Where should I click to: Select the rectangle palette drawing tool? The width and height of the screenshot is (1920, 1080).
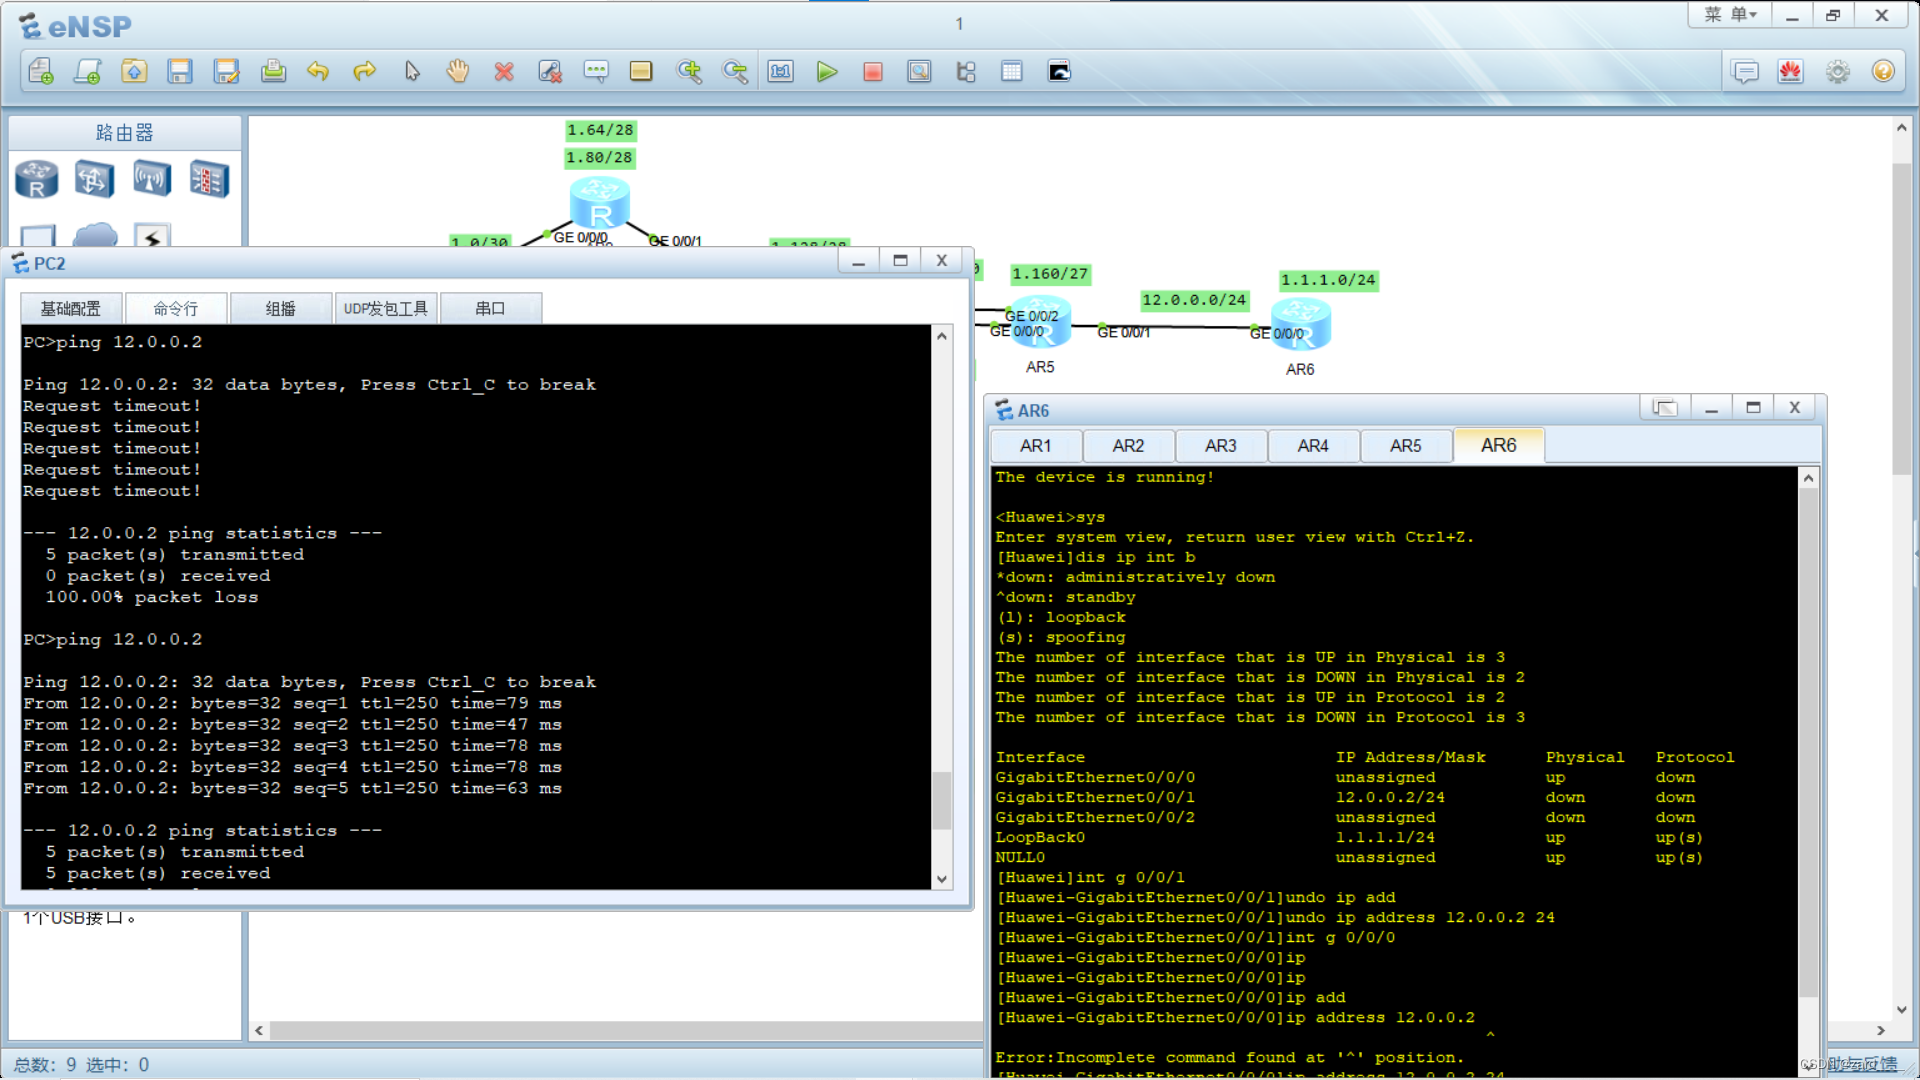click(x=641, y=71)
